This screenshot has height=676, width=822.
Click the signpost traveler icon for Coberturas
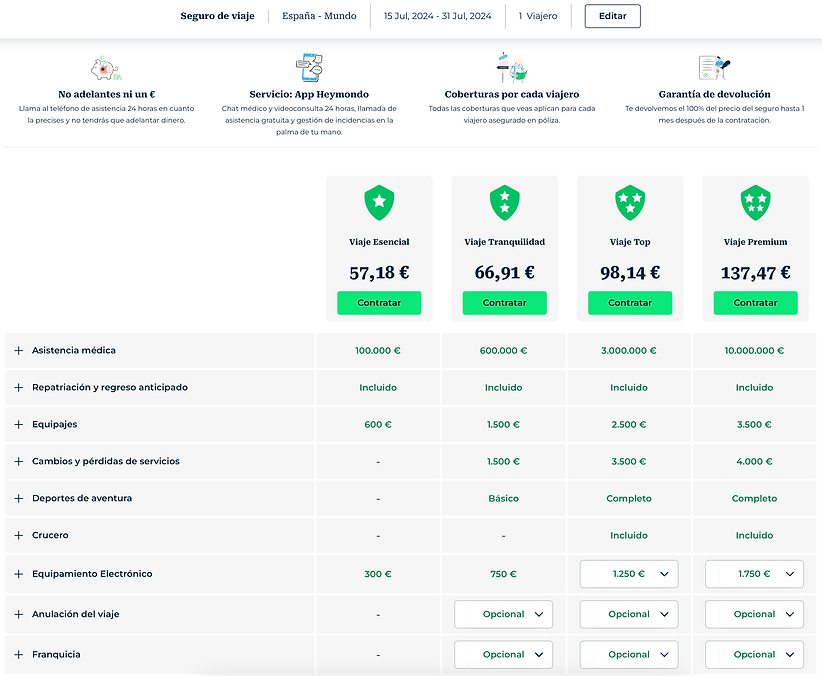[512, 68]
